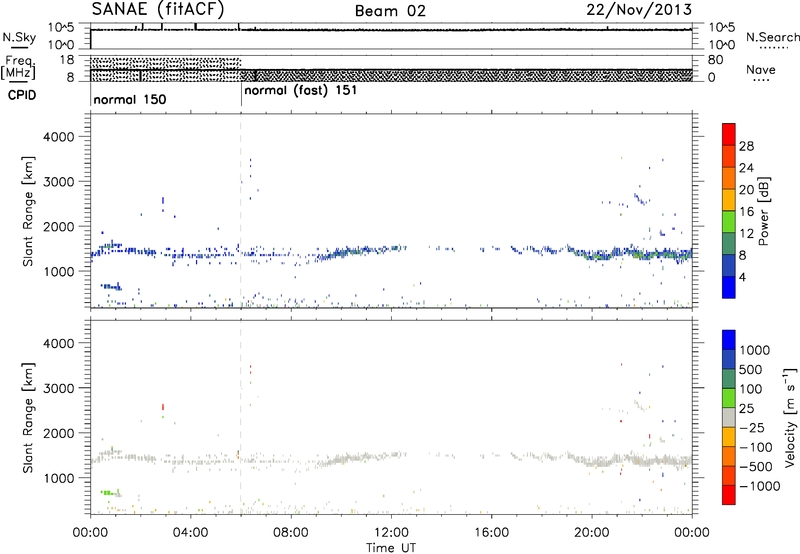Click the Velocity [m s⁻¹] colorbar title

(x=790, y=417)
